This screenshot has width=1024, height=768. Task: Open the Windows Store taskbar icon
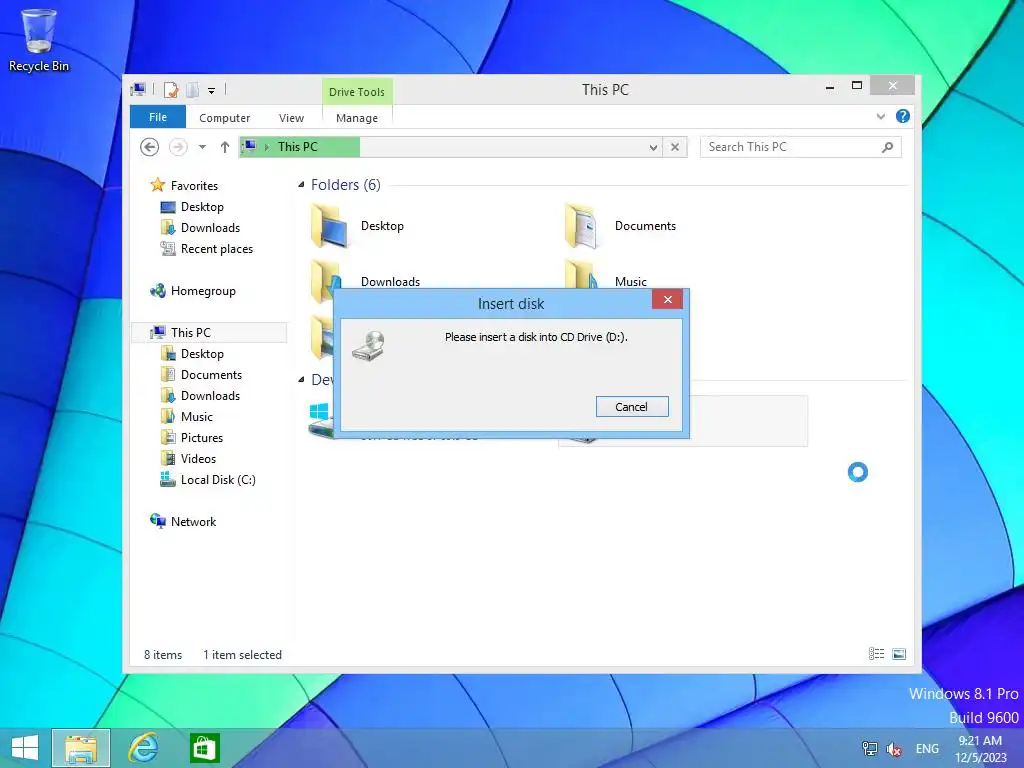tap(204, 748)
